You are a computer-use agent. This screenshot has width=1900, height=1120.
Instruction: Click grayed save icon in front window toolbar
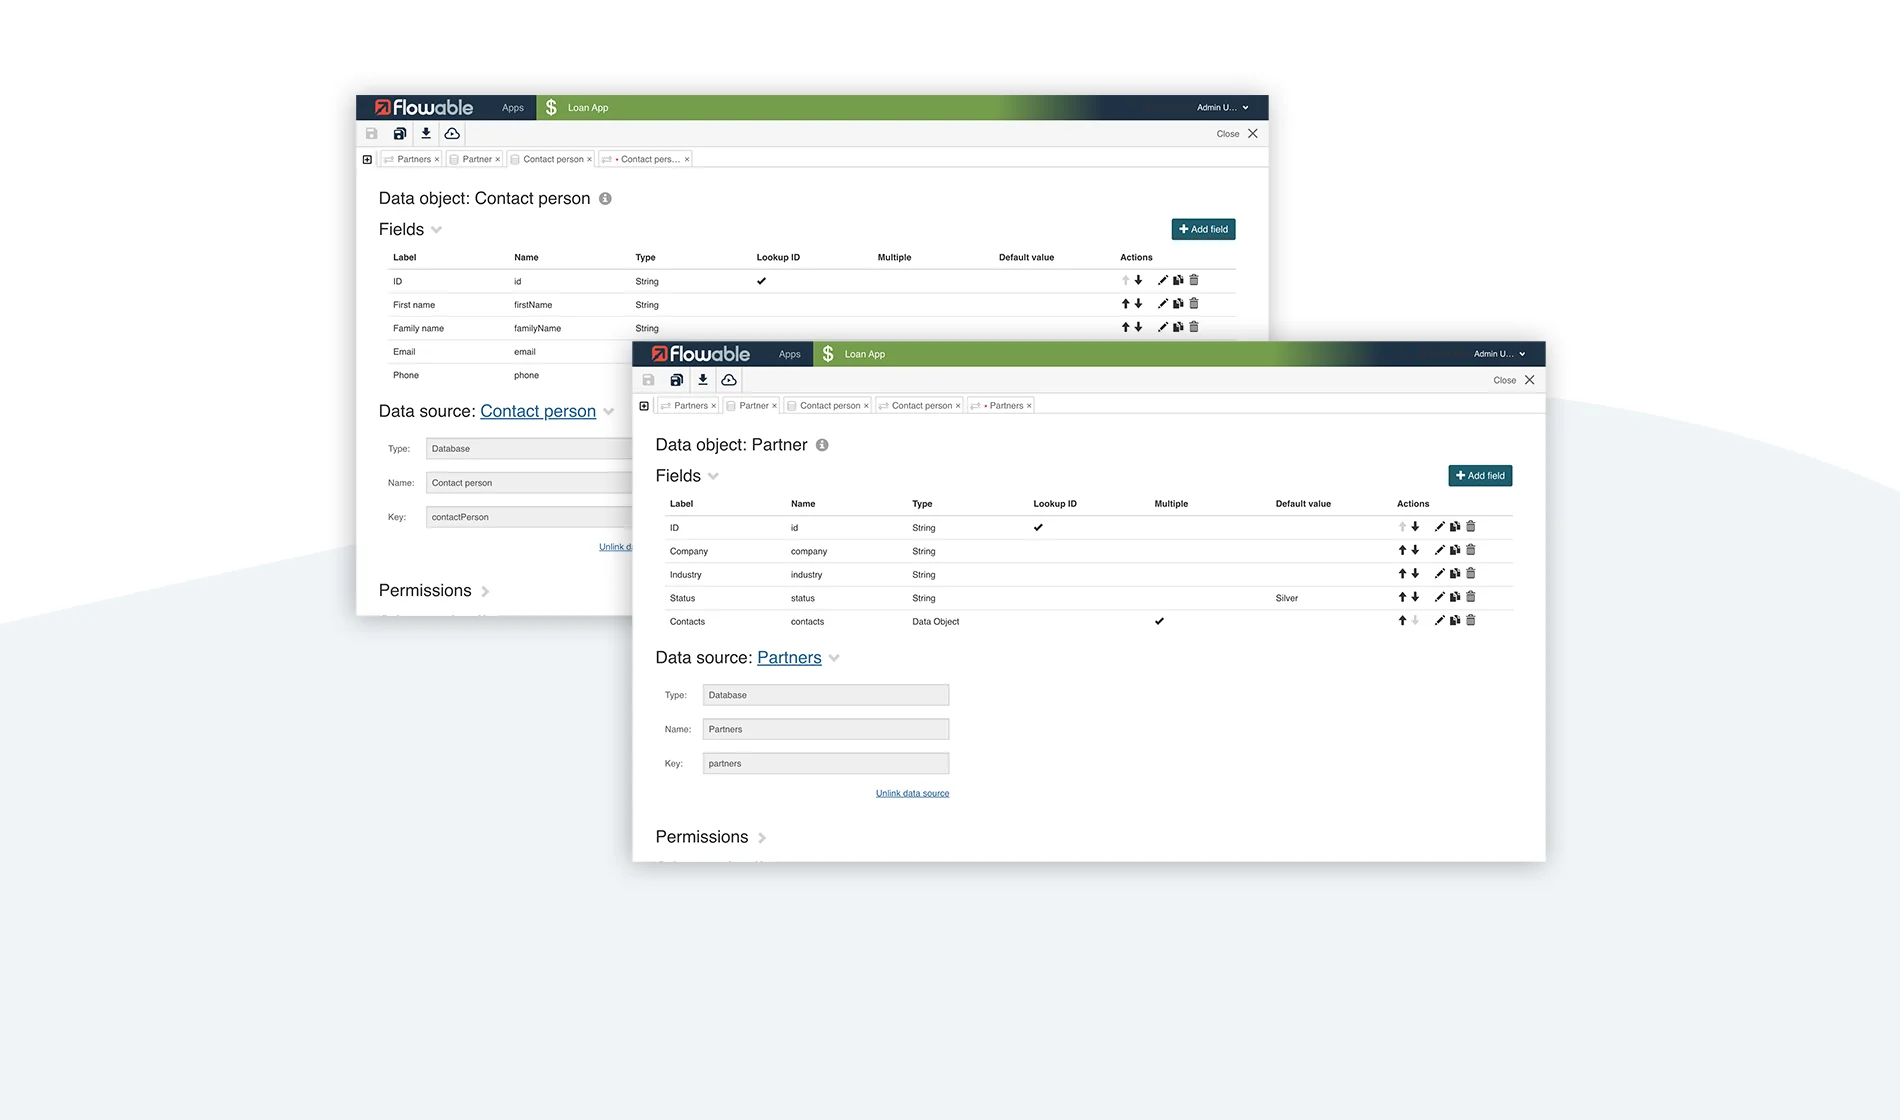coord(648,380)
